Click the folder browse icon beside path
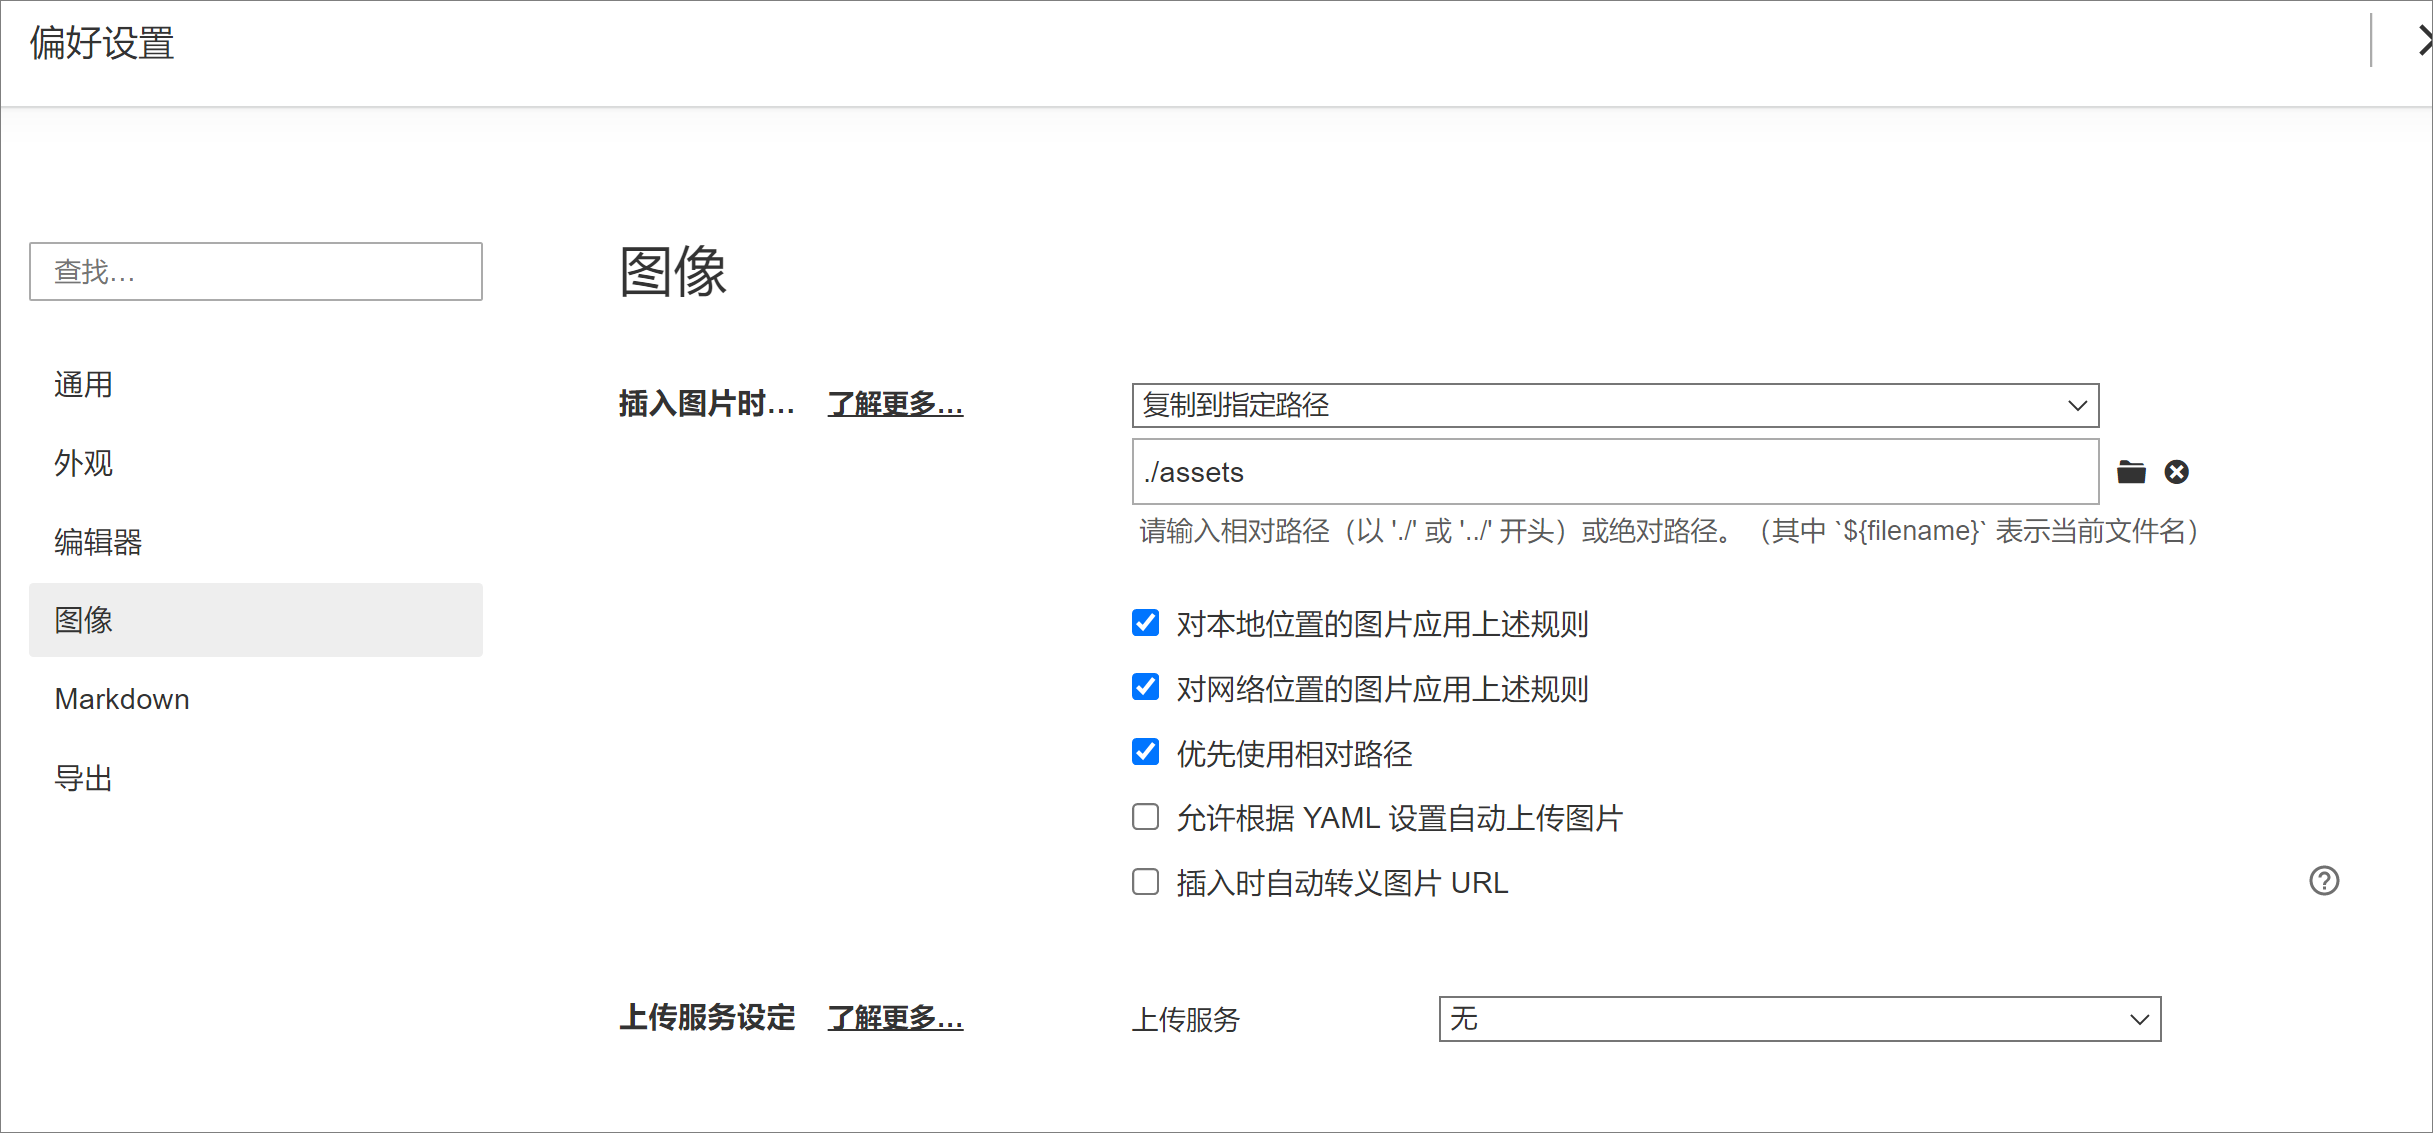2433x1133 pixels. (2131, 472)
